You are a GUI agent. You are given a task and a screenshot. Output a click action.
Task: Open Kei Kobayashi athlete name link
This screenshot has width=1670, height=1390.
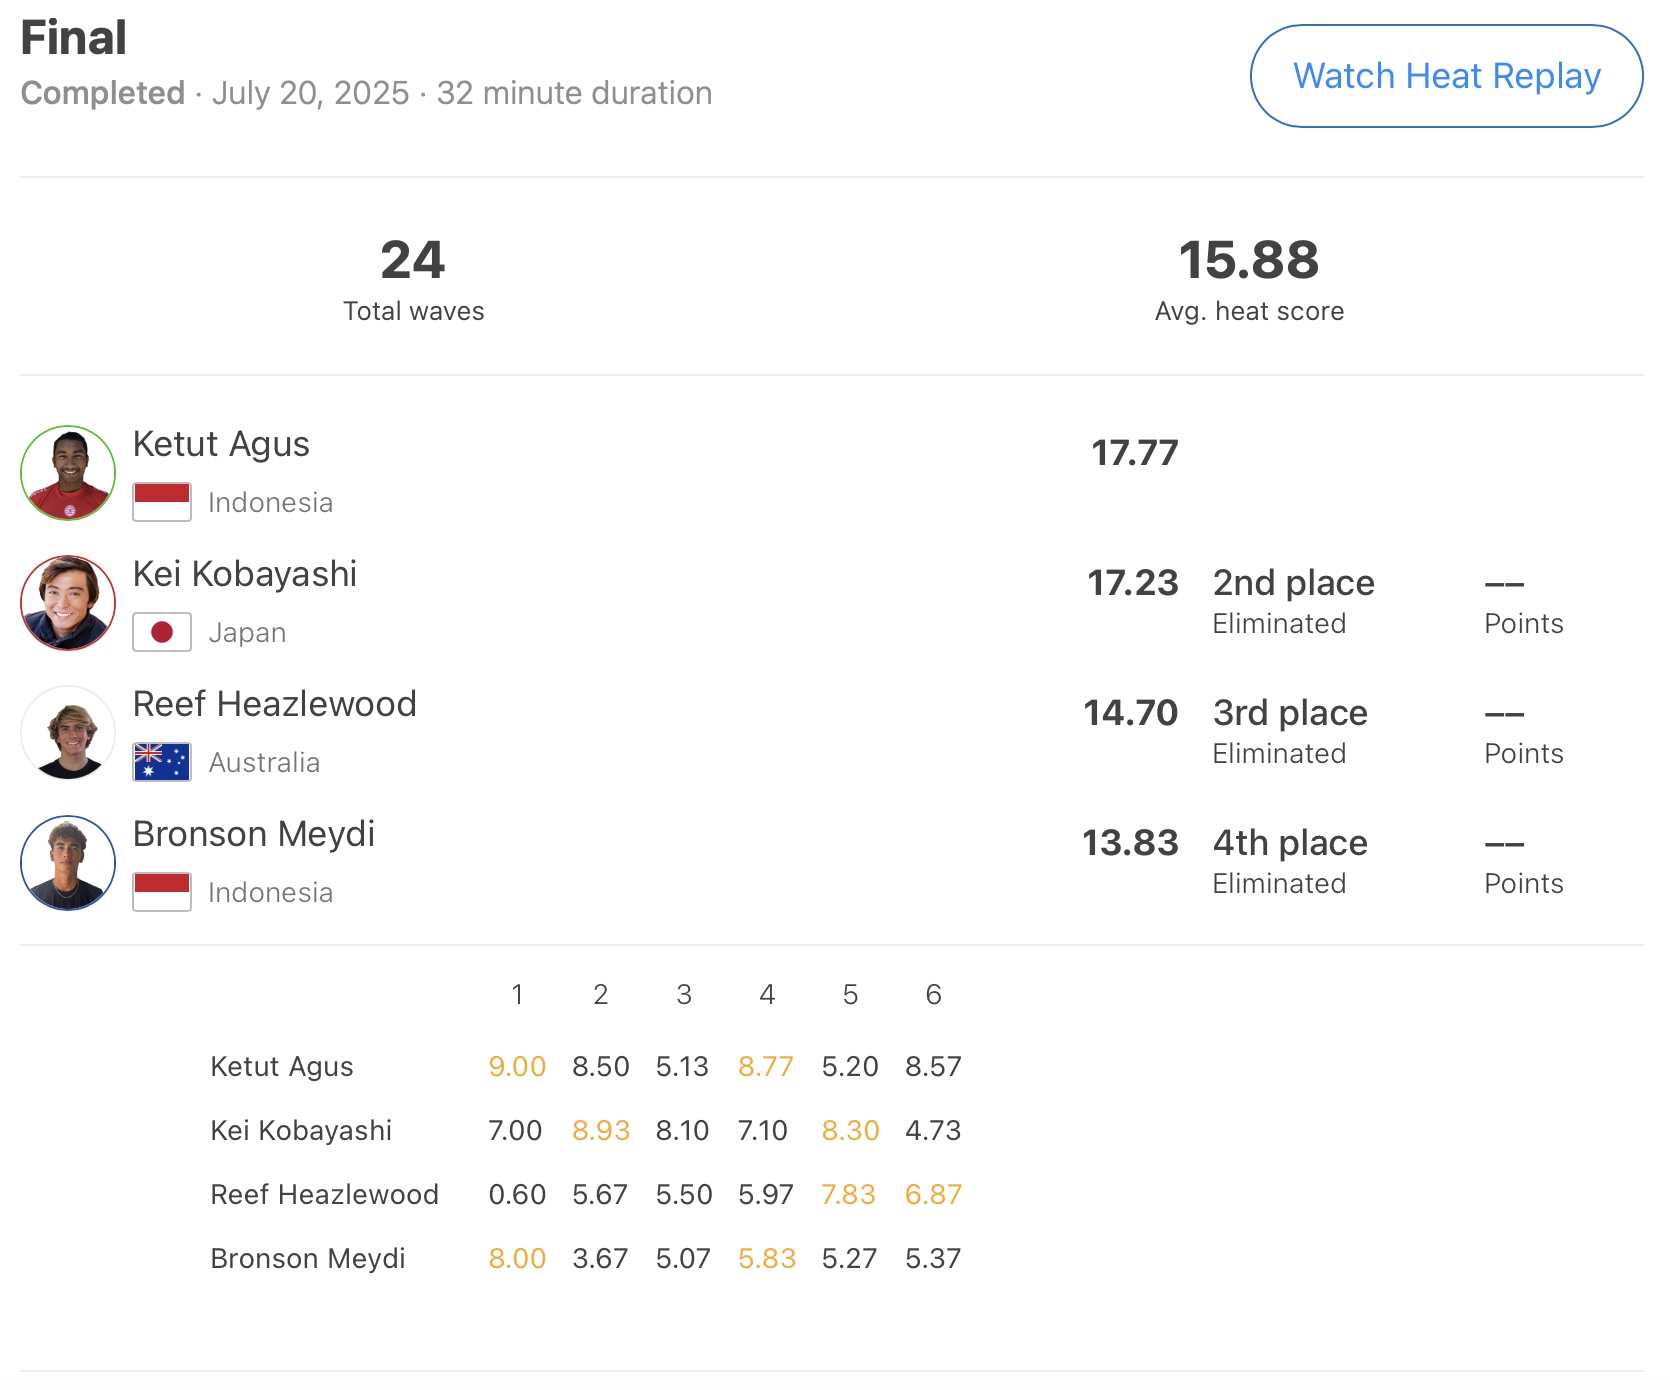[245, 574]
